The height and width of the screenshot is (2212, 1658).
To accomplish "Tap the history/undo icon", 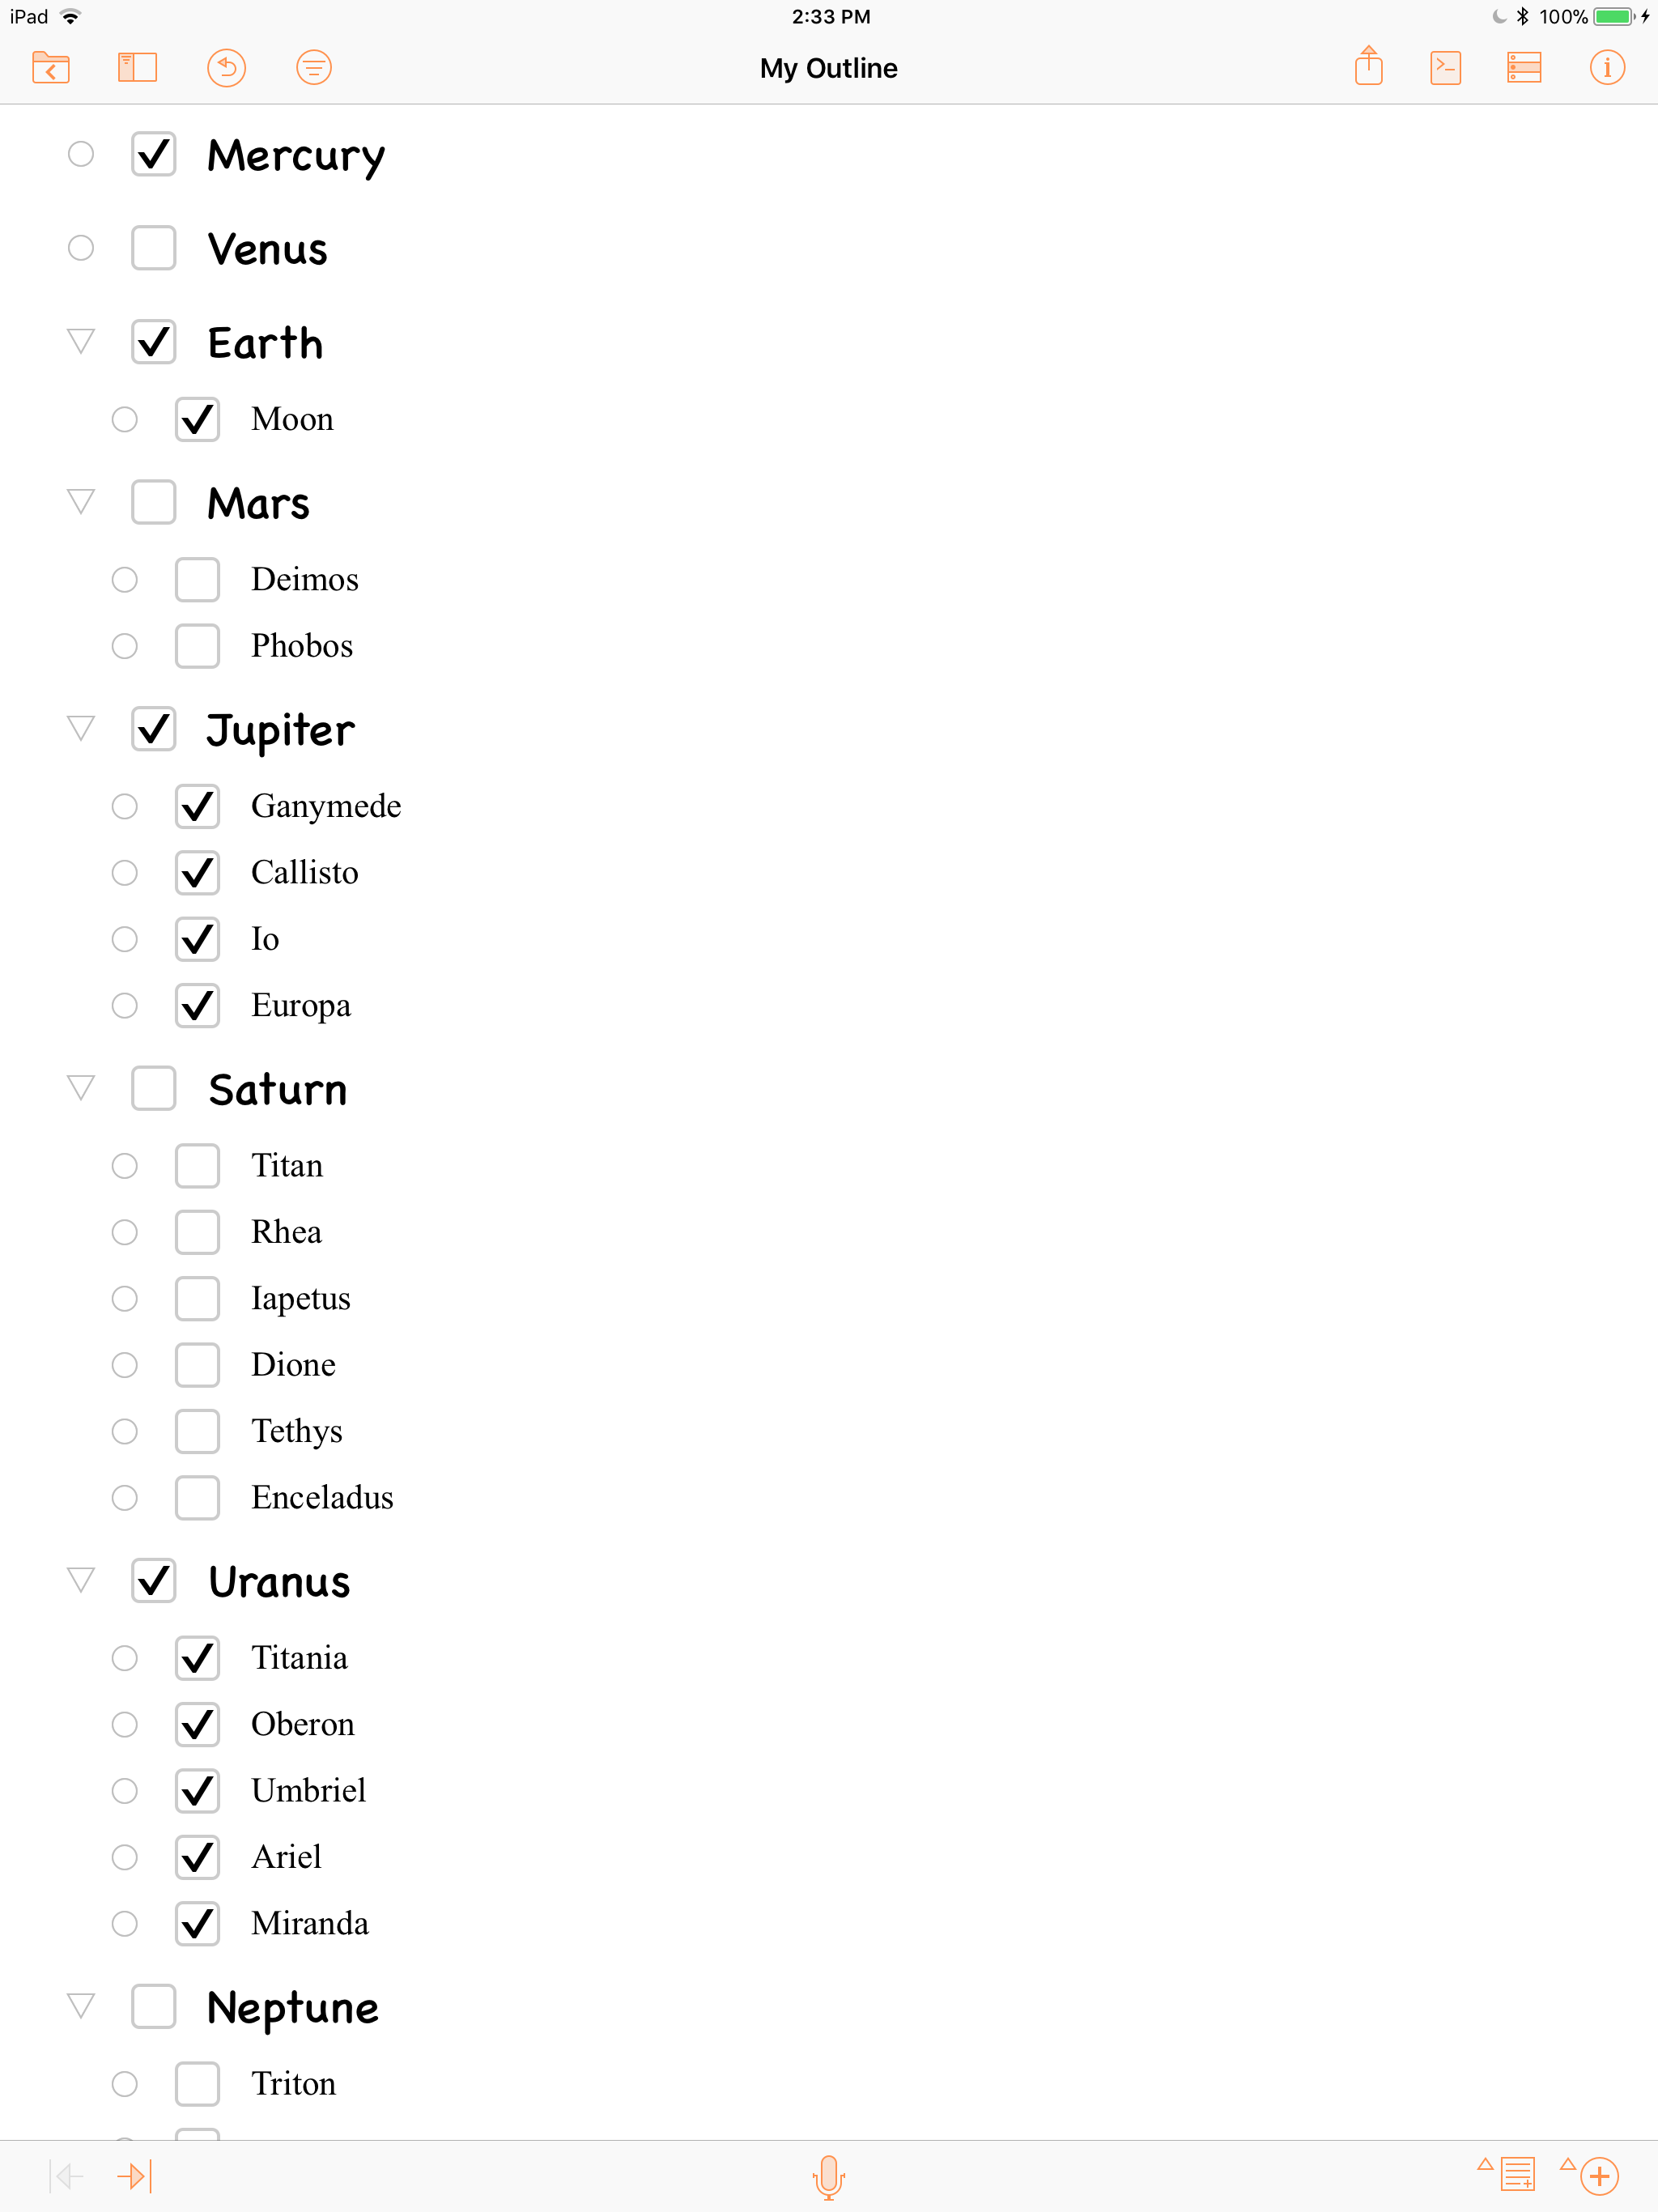I will click(x=227, y=66).
